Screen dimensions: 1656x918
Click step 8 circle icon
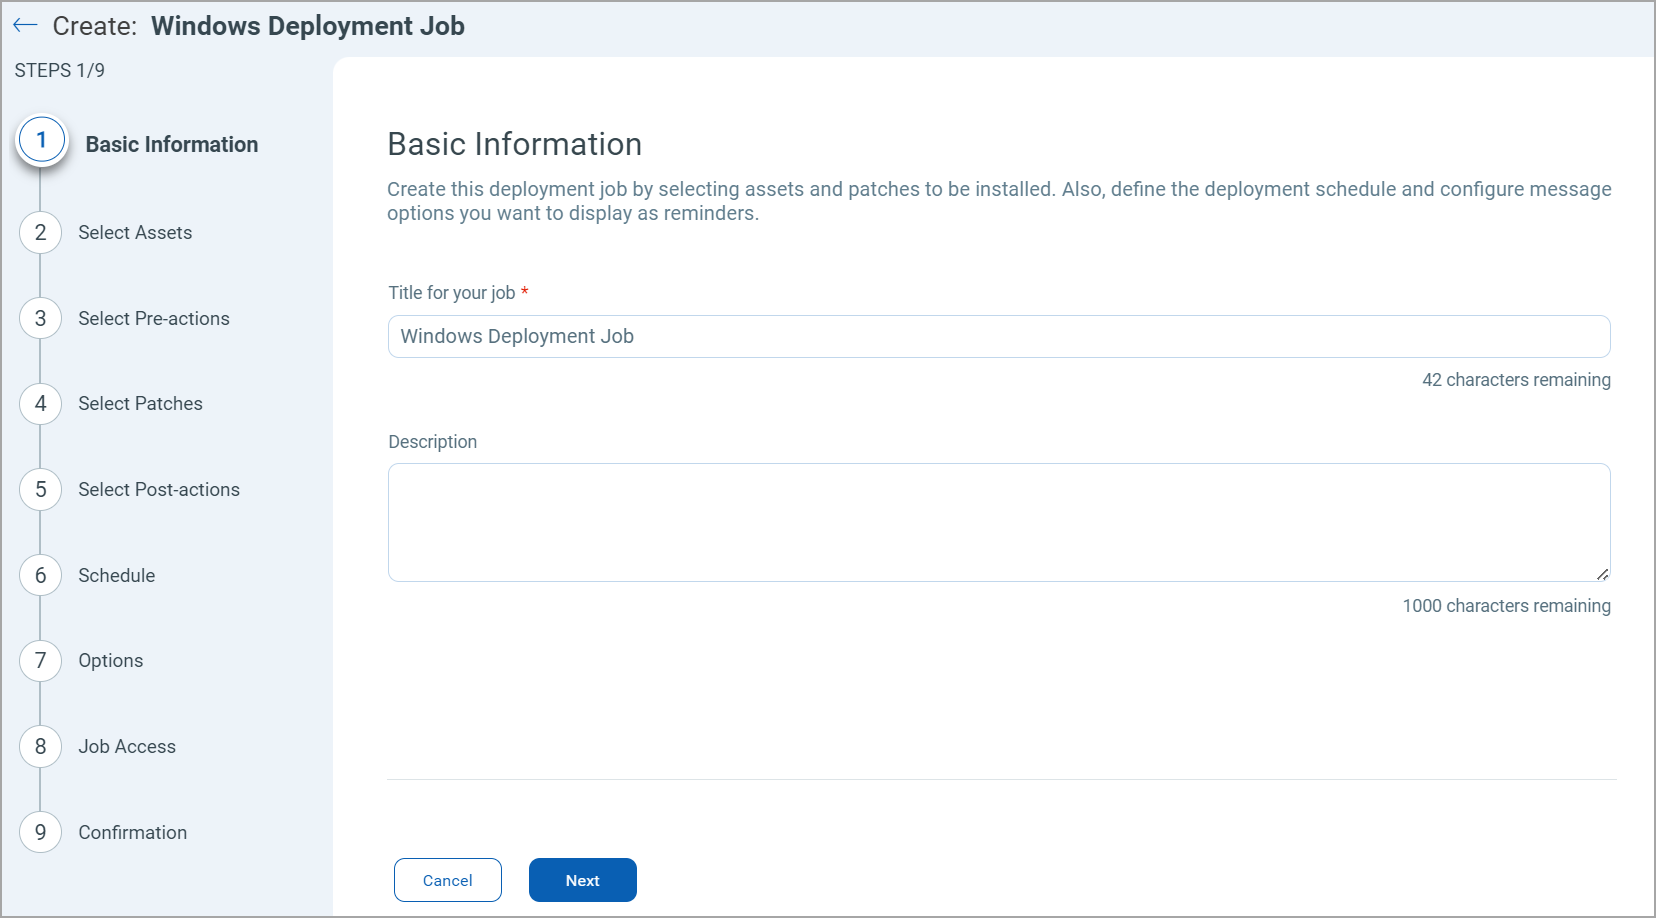[41, 747]
